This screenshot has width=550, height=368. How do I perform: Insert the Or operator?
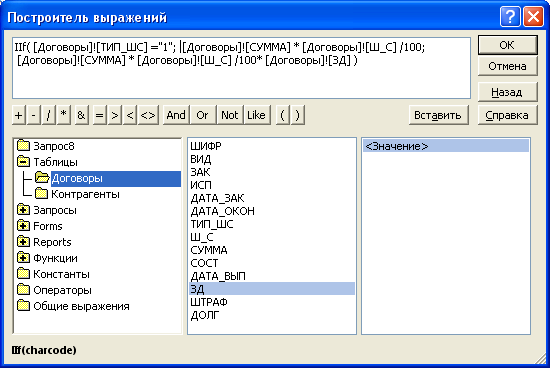[x=203, y=115]
